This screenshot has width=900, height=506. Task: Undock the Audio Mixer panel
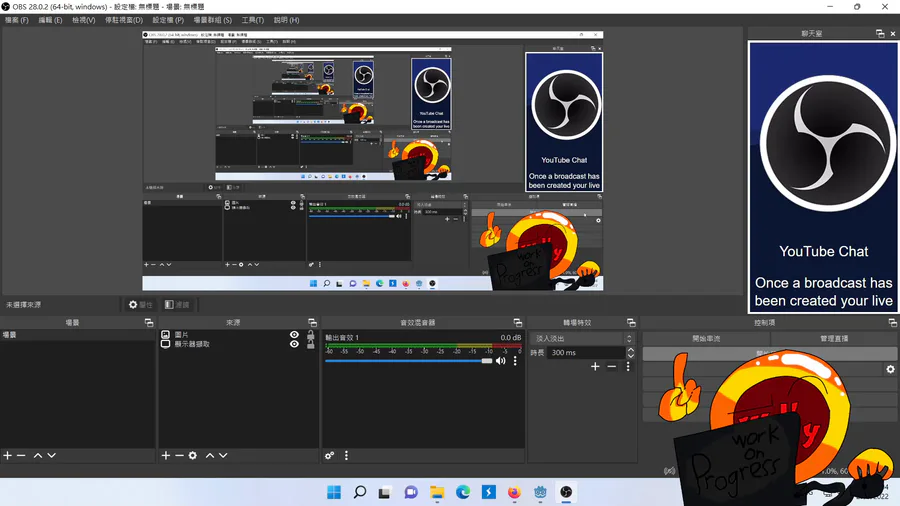coord(518,323)
